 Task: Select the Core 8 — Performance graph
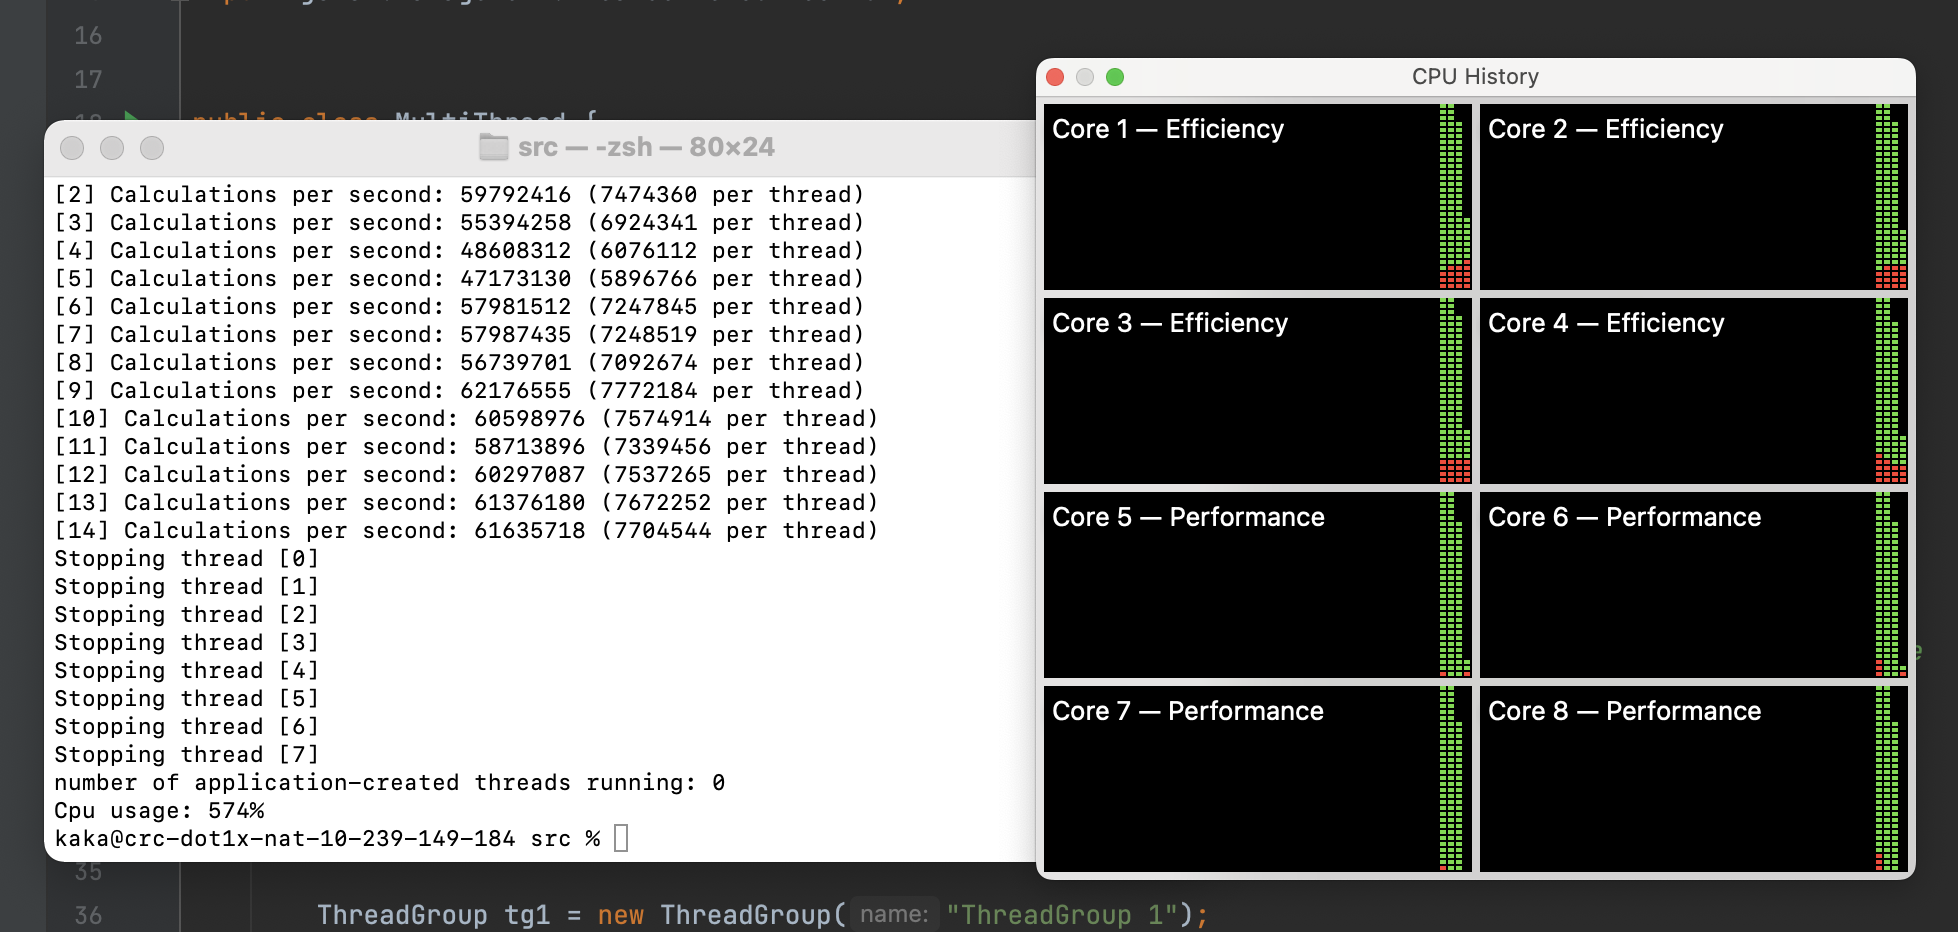pyautogui.click(x=1693, y=779)
